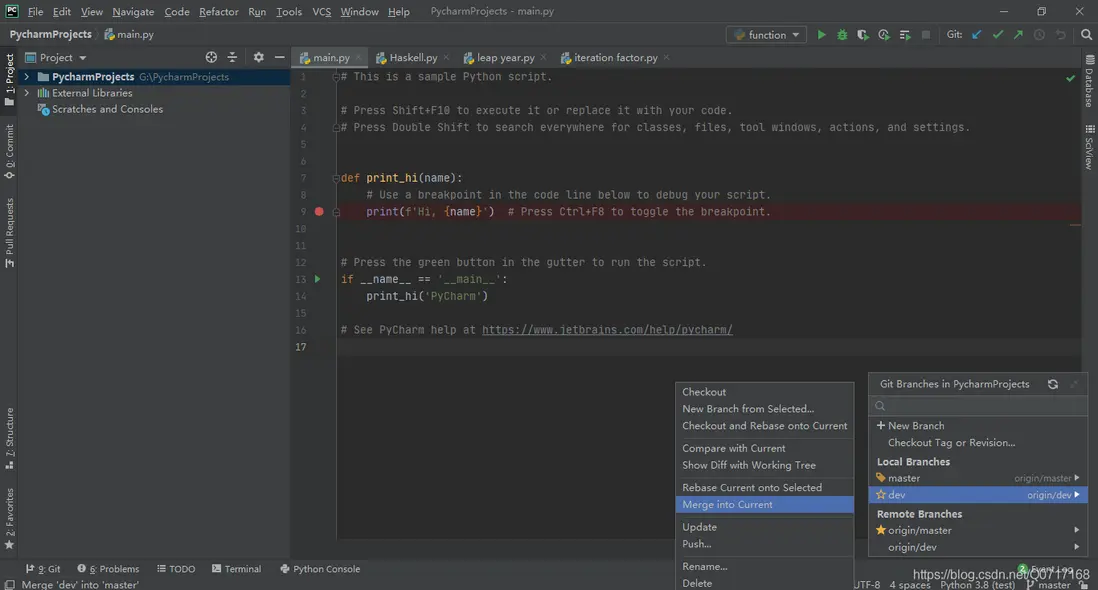Click the Git Commit checkmark icon
The width and height of the screenshot is (1098, 590).
[x=997, y=35]
